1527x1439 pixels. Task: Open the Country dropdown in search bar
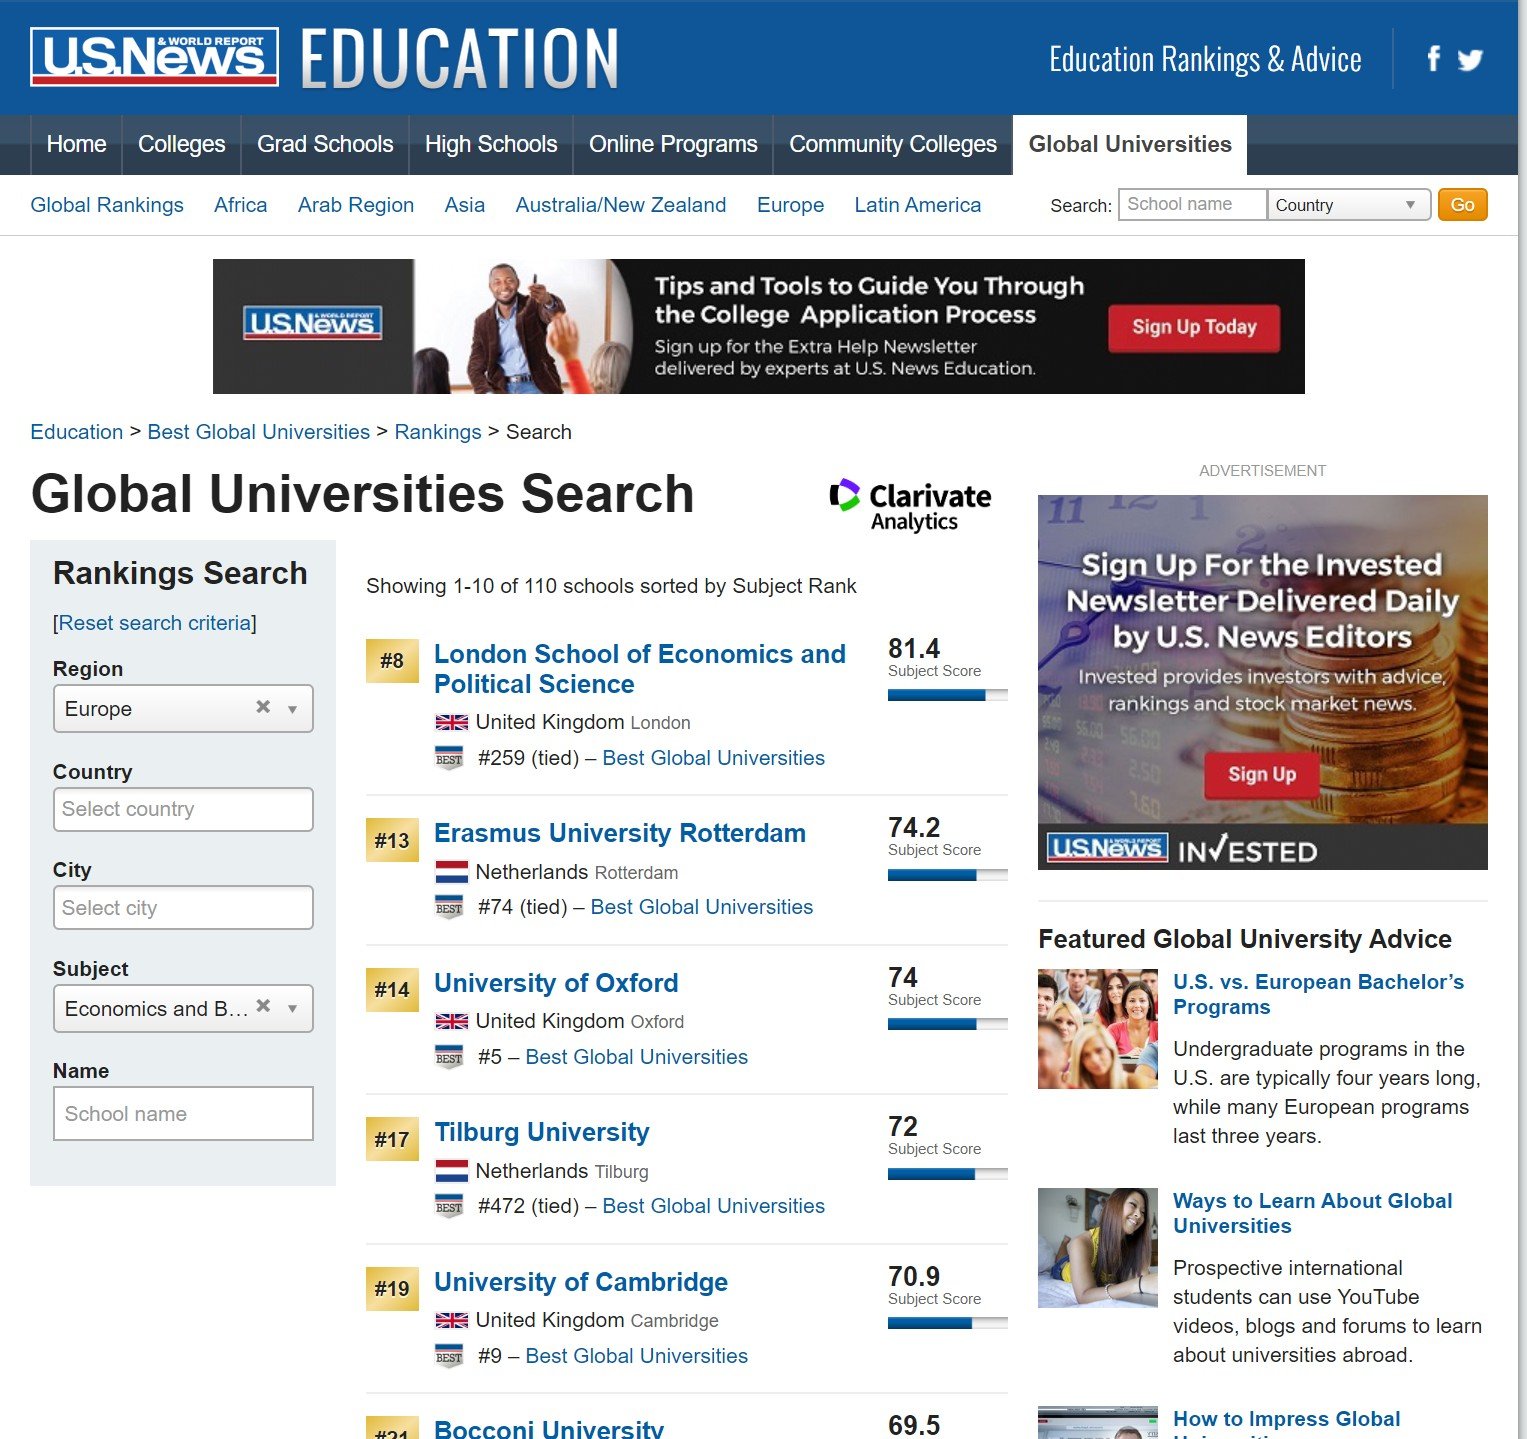[x=1348, y=205]
